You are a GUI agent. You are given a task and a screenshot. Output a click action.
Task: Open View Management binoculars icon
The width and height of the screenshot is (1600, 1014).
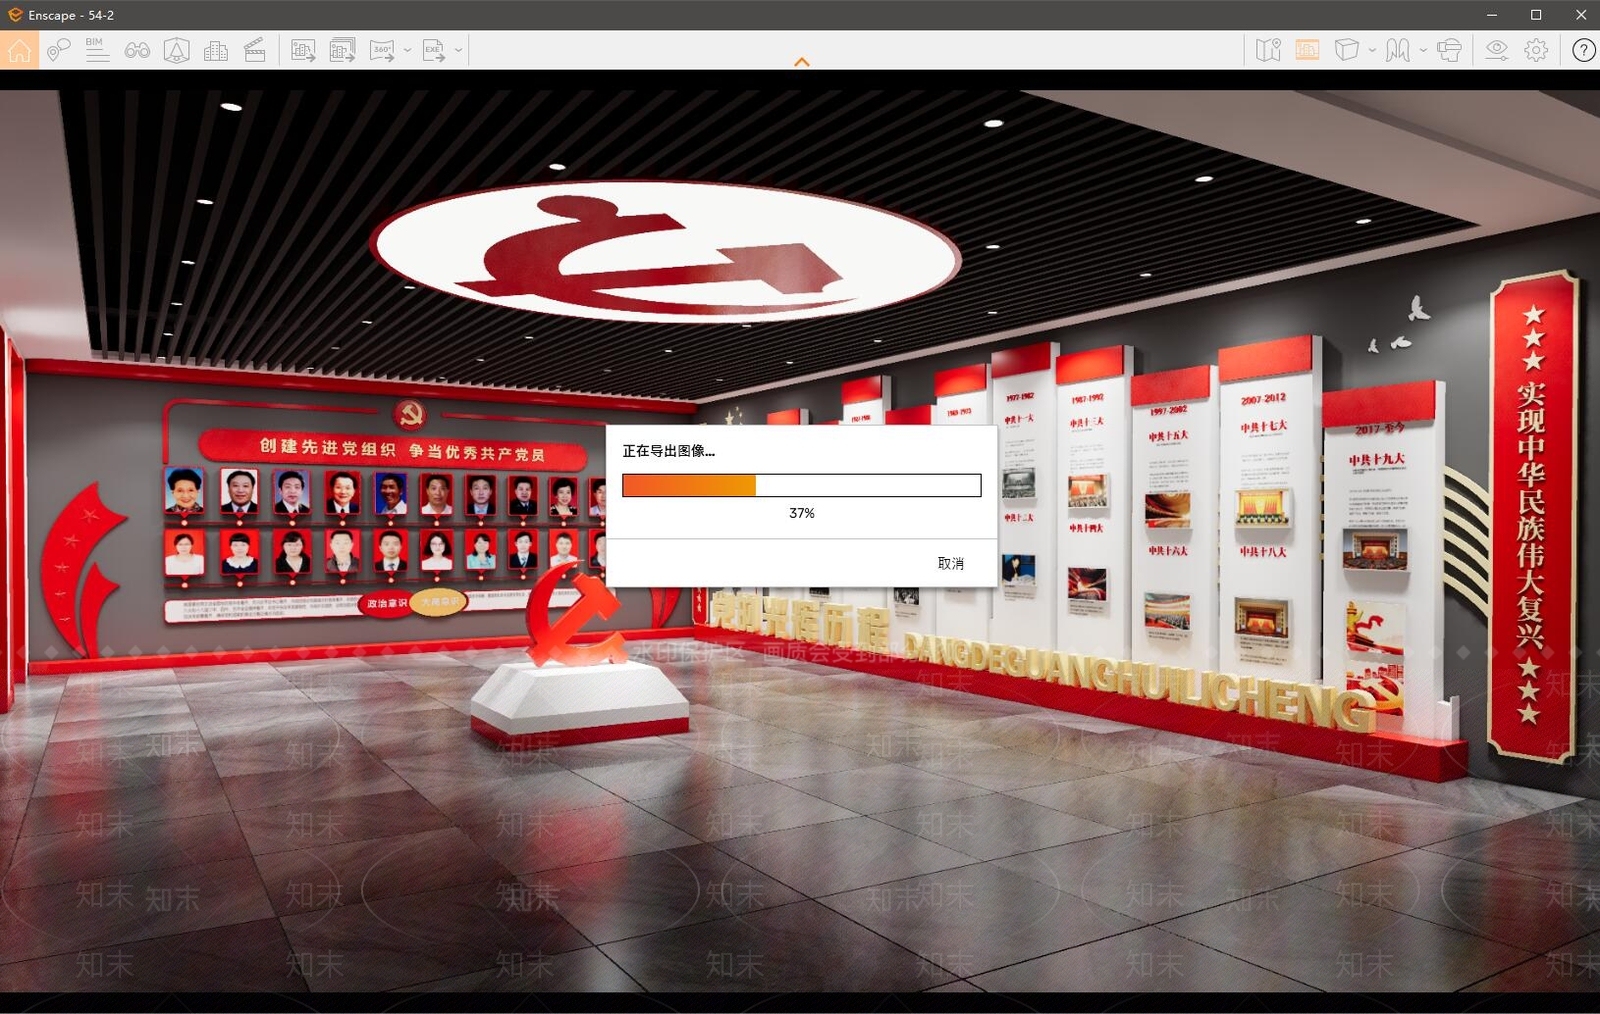(137, 50)
